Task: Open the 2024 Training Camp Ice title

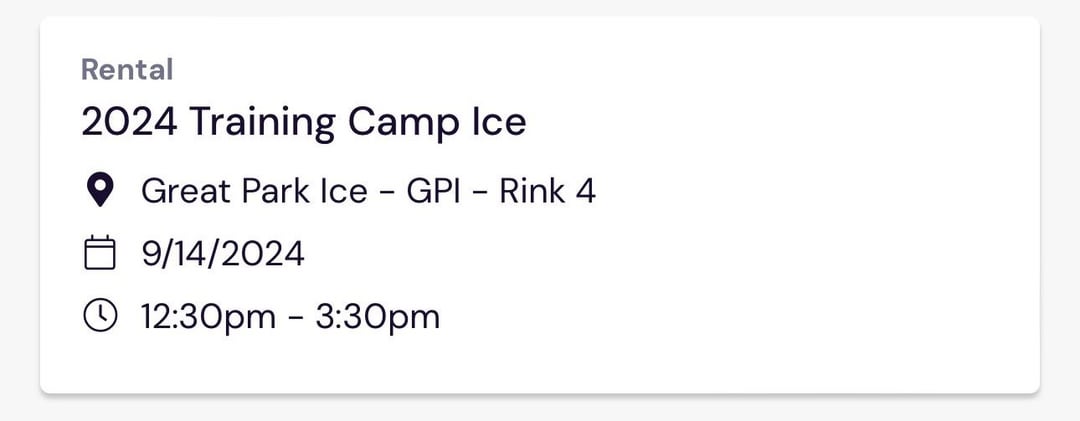Action: pos(303,123)
